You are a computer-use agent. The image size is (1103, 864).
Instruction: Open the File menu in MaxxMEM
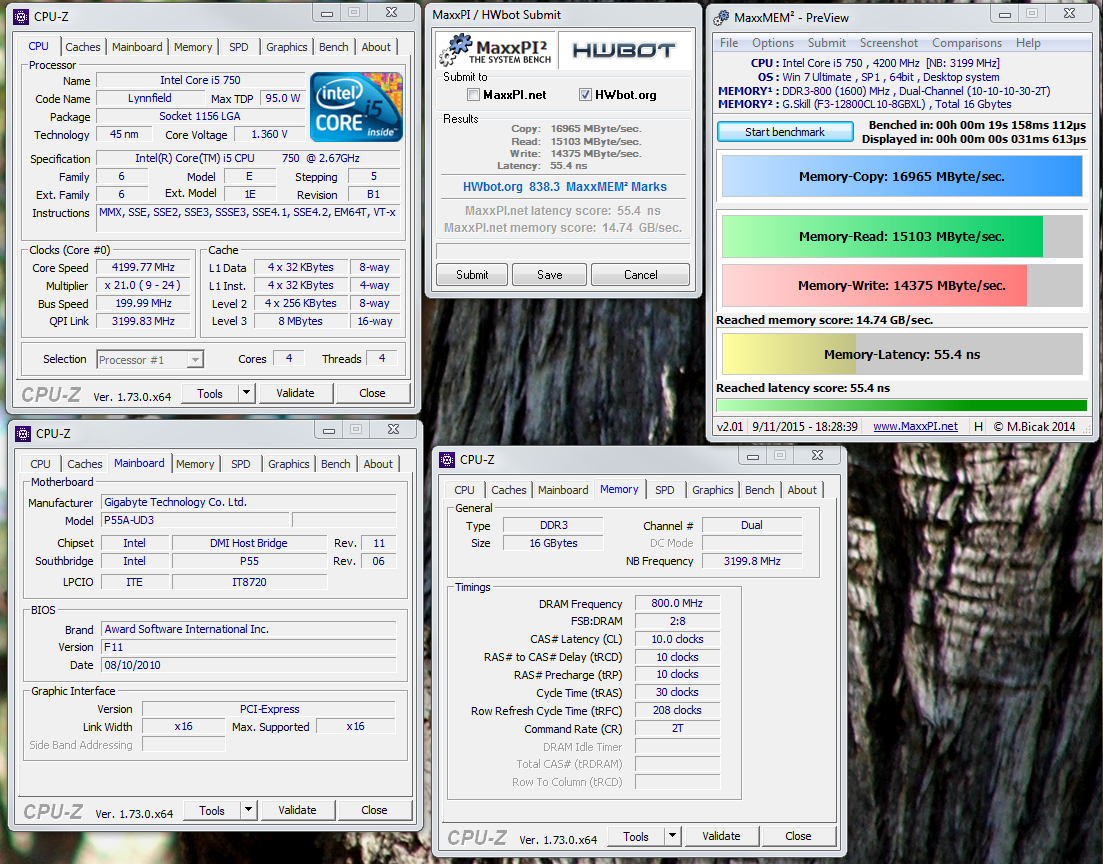[x=729, y=43]
